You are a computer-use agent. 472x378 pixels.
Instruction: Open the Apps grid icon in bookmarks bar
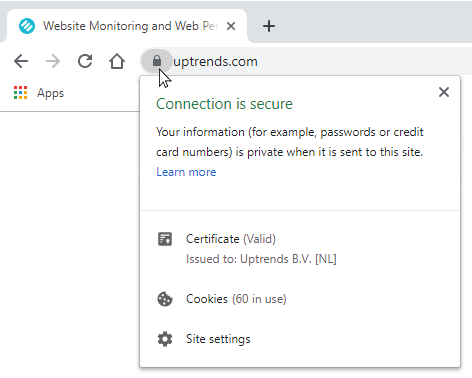tap(20, 93)
